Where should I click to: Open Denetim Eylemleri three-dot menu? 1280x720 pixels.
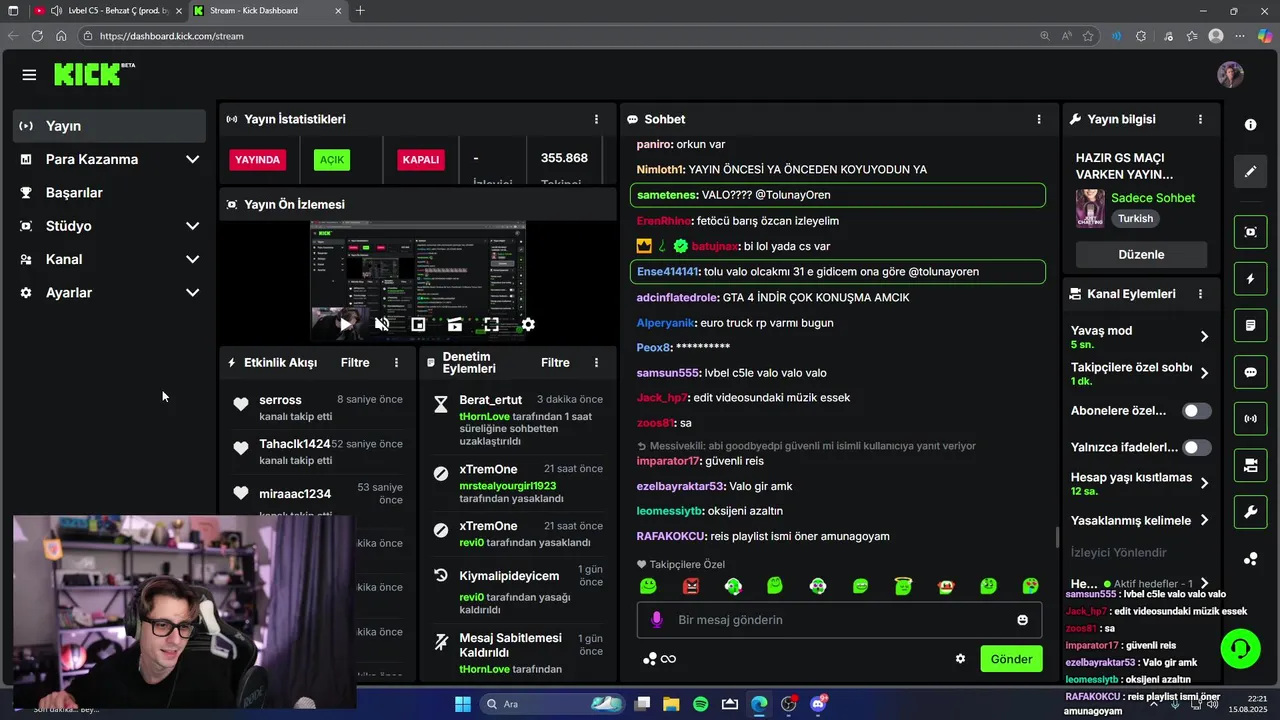[597, 363]
